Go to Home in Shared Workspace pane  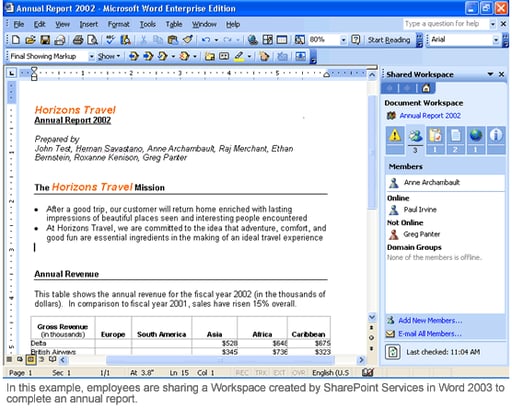click(426, 88)
